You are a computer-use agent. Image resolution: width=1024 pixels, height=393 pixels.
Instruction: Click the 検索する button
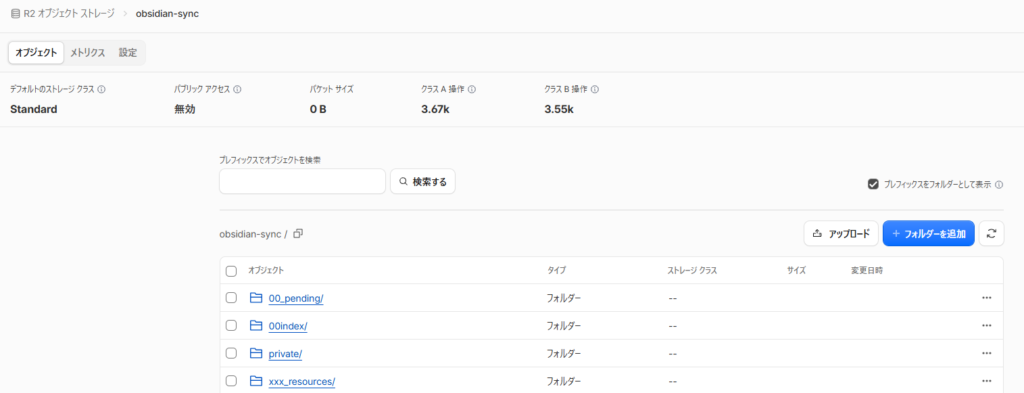[x=423, y=181]
